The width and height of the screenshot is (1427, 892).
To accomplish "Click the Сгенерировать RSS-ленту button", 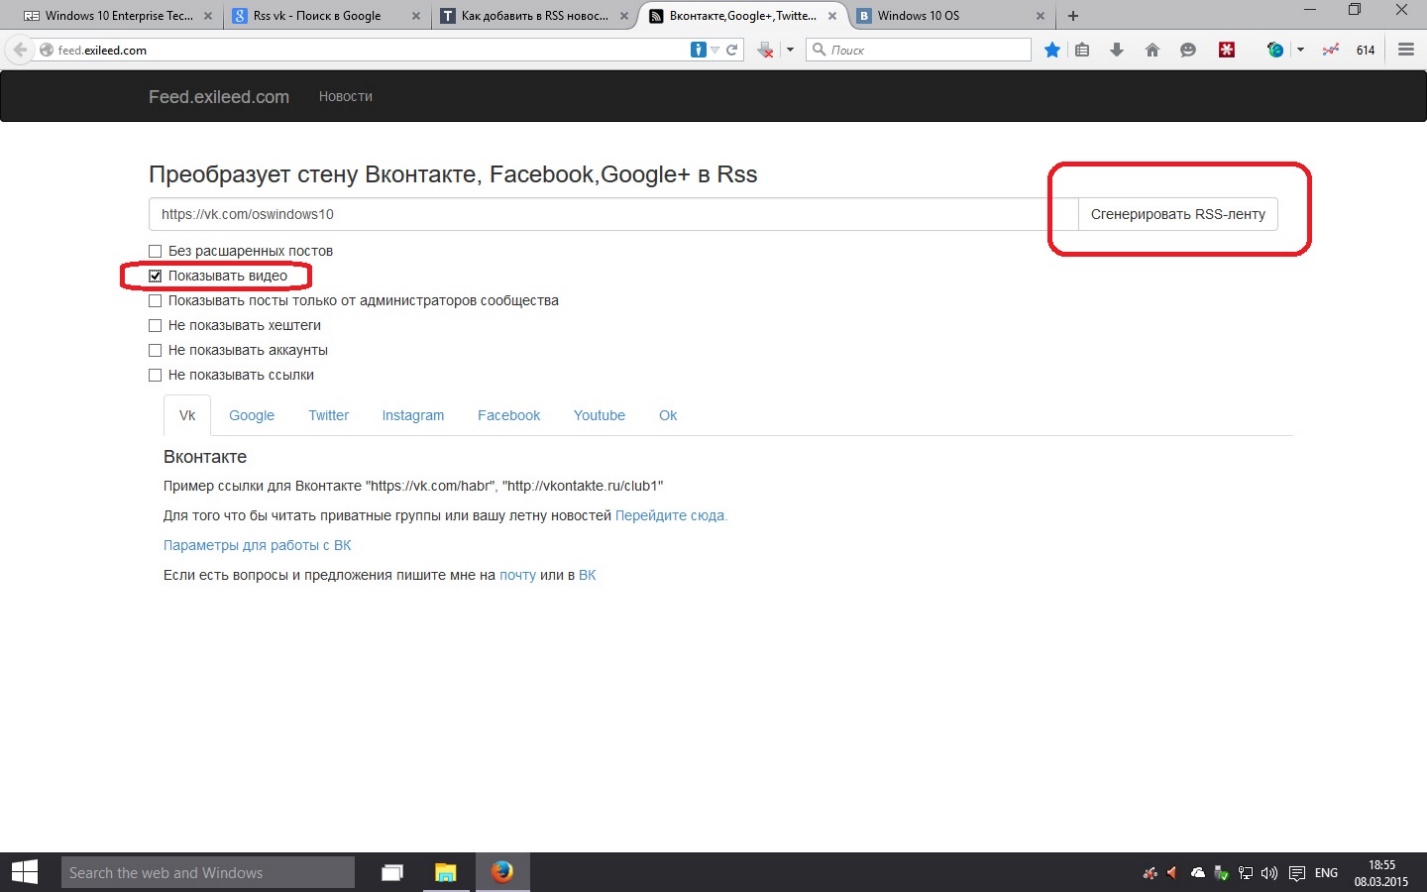I will pos(1178,214).
